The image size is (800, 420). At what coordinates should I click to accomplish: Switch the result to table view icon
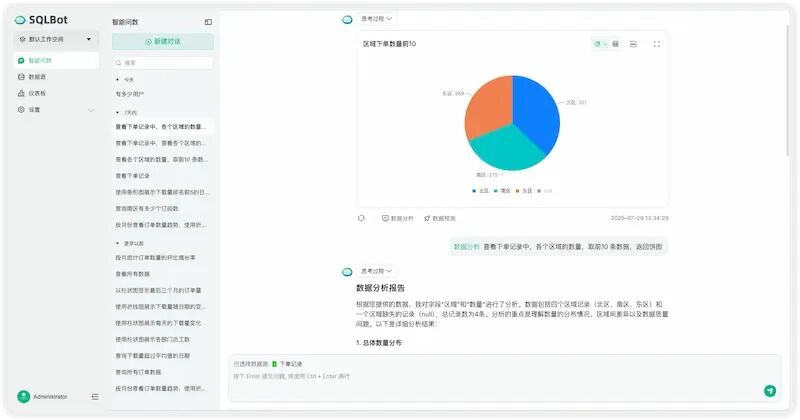point(616,44)
